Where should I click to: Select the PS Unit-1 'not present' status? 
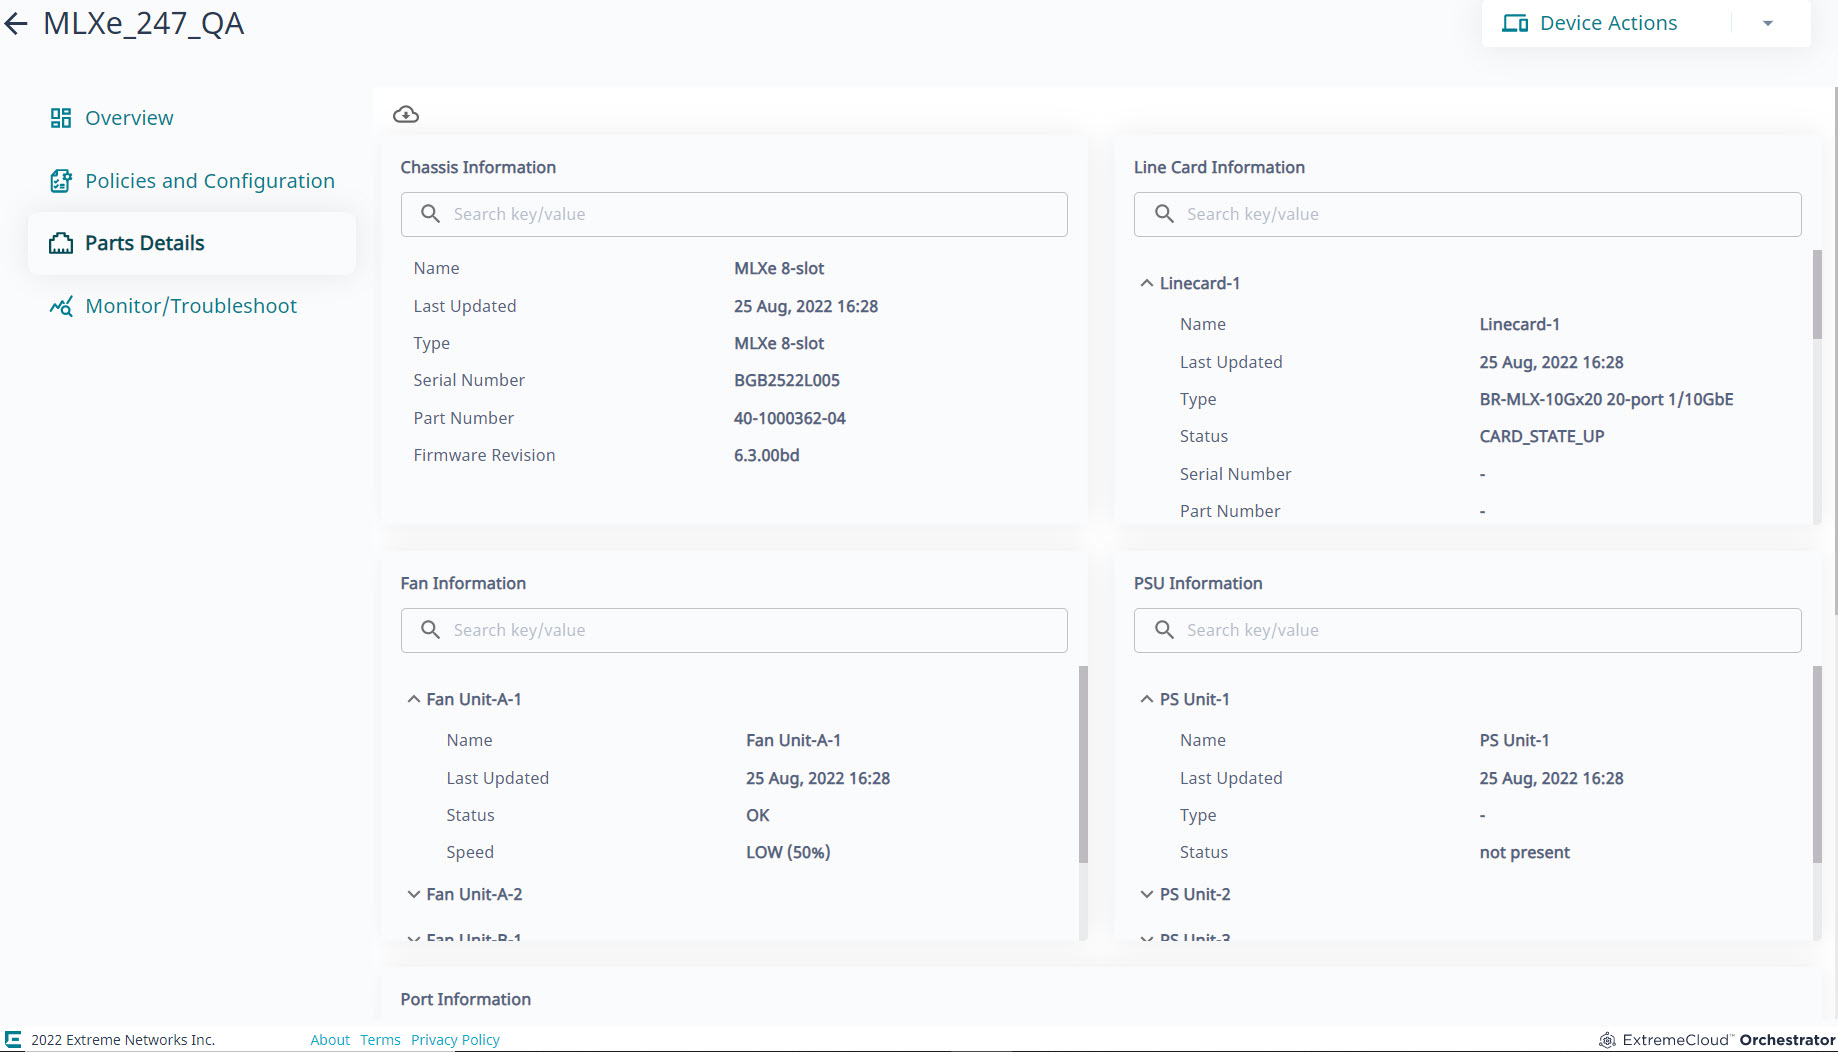click(1525, 852)
